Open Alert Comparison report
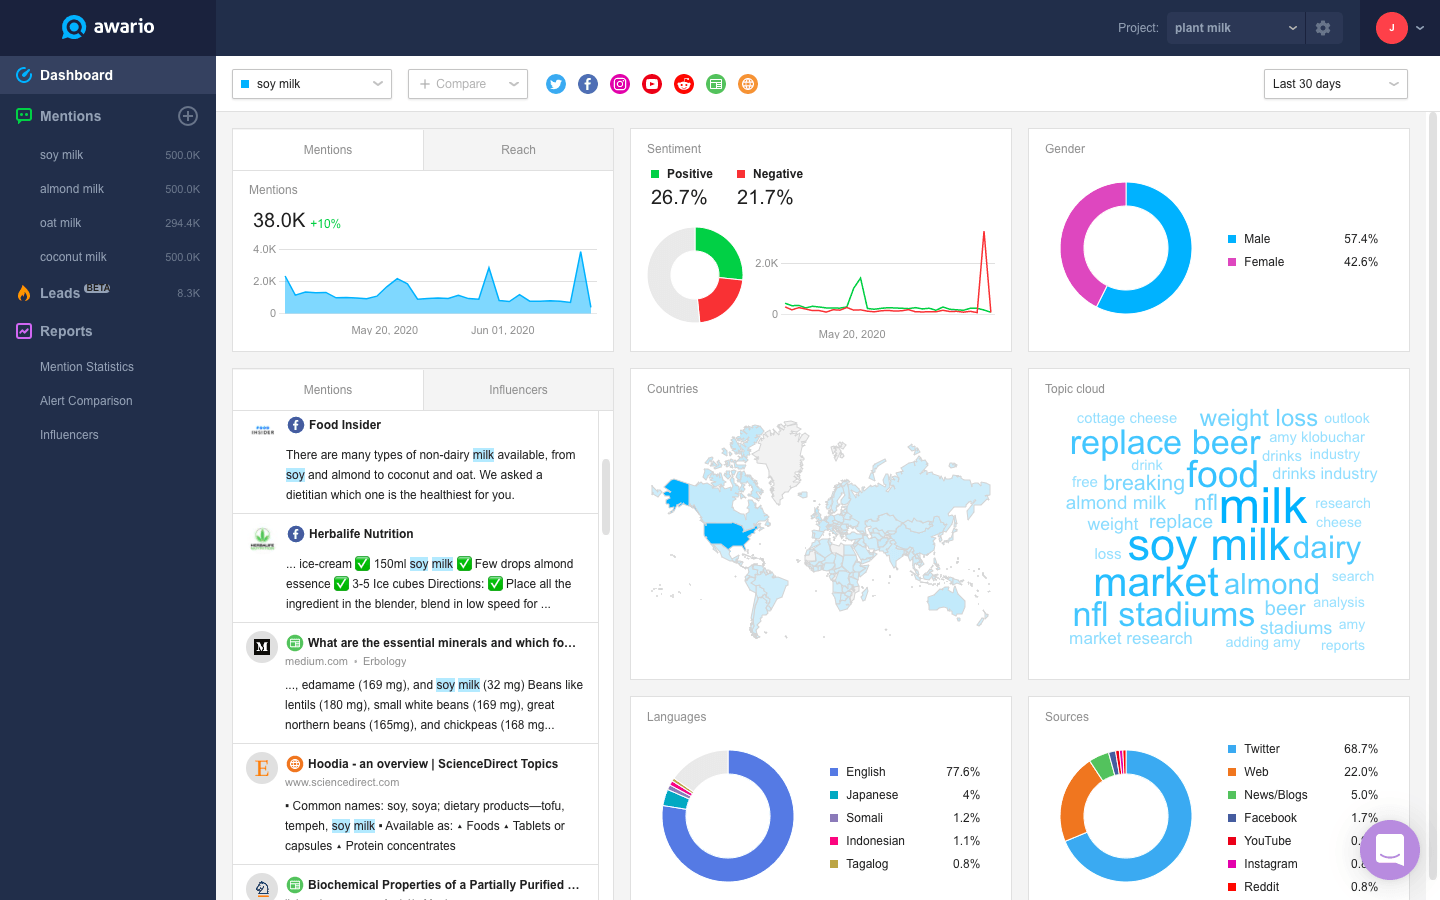 coord(86,401)
